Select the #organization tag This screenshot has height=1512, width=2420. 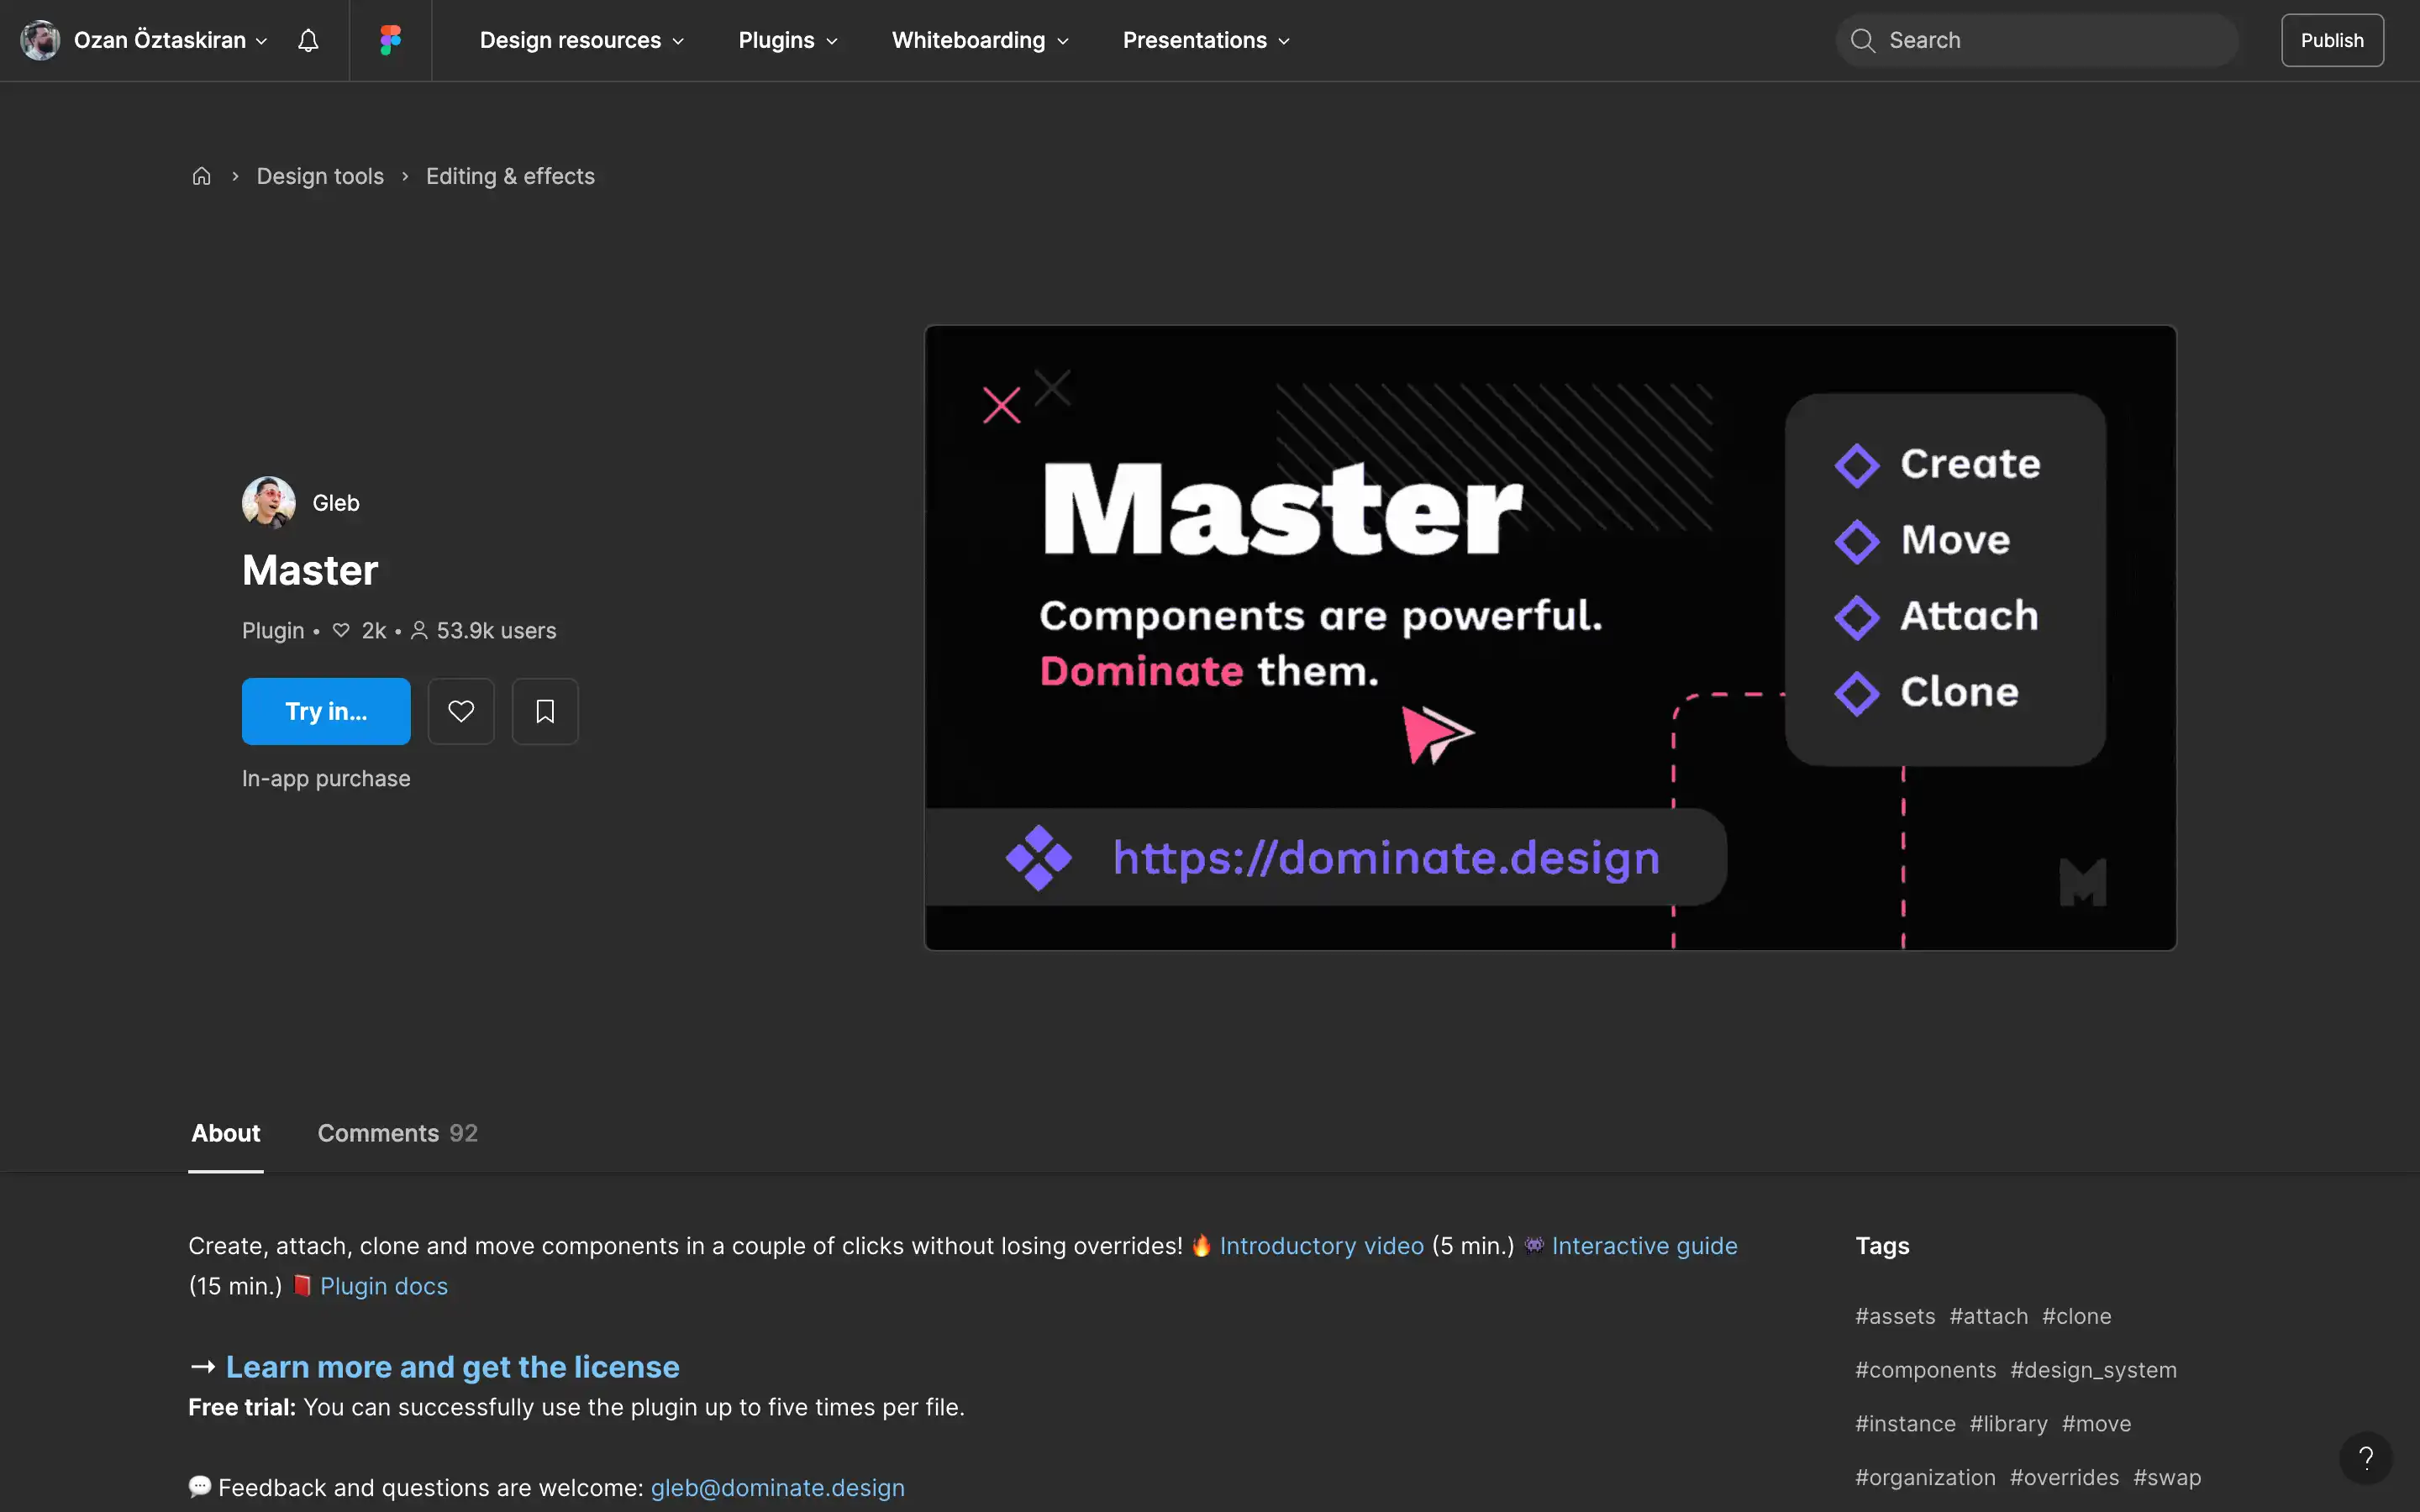pyautogui.click(x=1925, y=1478)
